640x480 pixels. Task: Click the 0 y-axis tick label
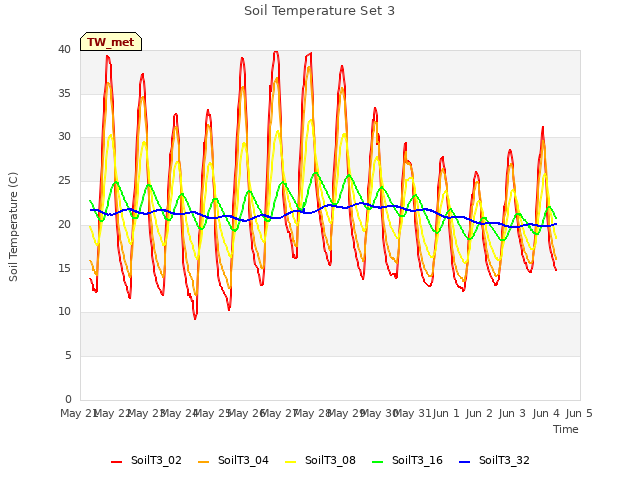tap(68, 399)
